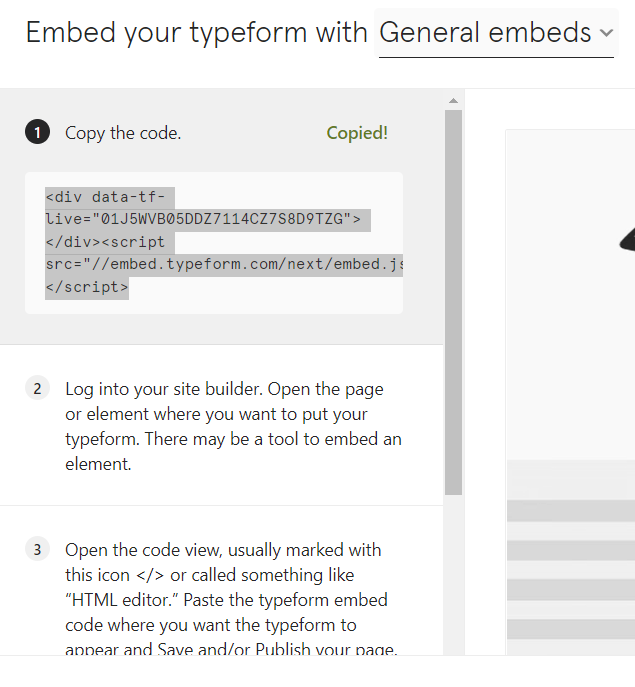Click the step 1 number badge
The height and width of the screenshot is (687, 635).
tap(37, 132)
